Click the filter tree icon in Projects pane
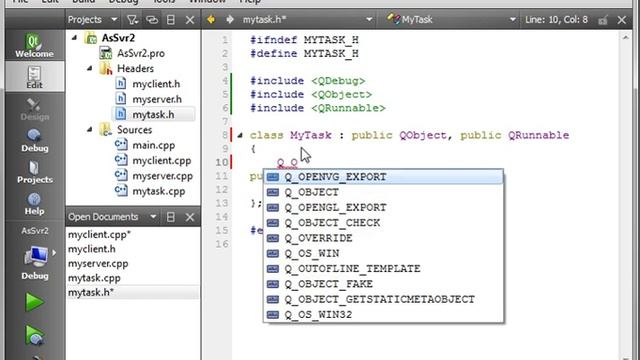 pos(132,20)
